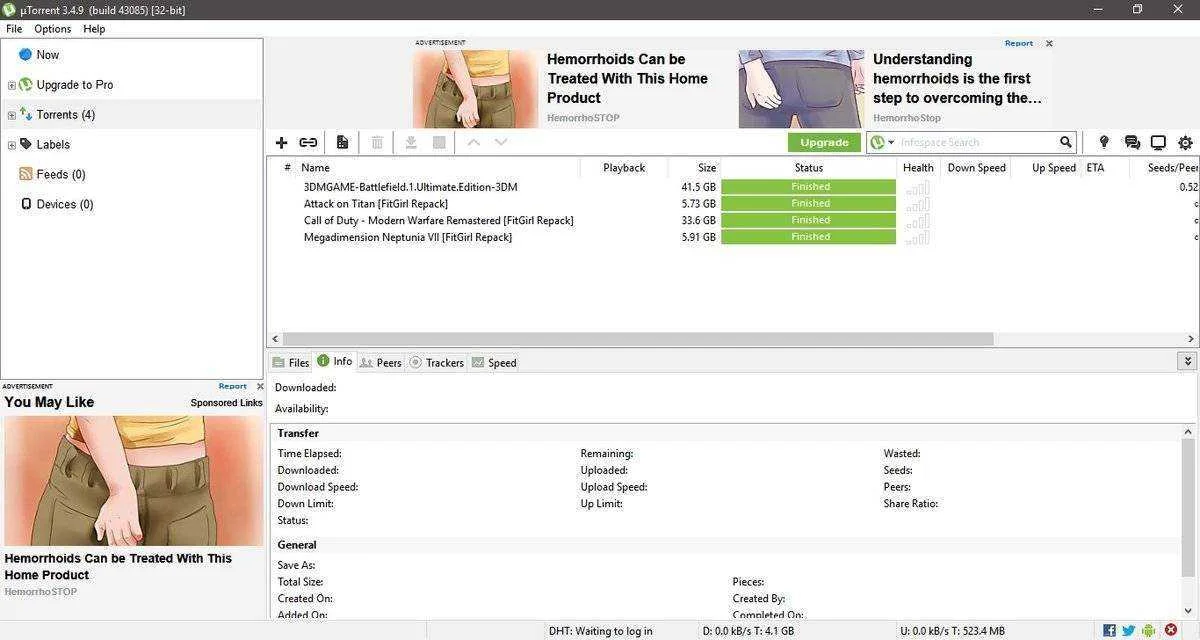Click the red error icon in status bar

coord(1171,631)
